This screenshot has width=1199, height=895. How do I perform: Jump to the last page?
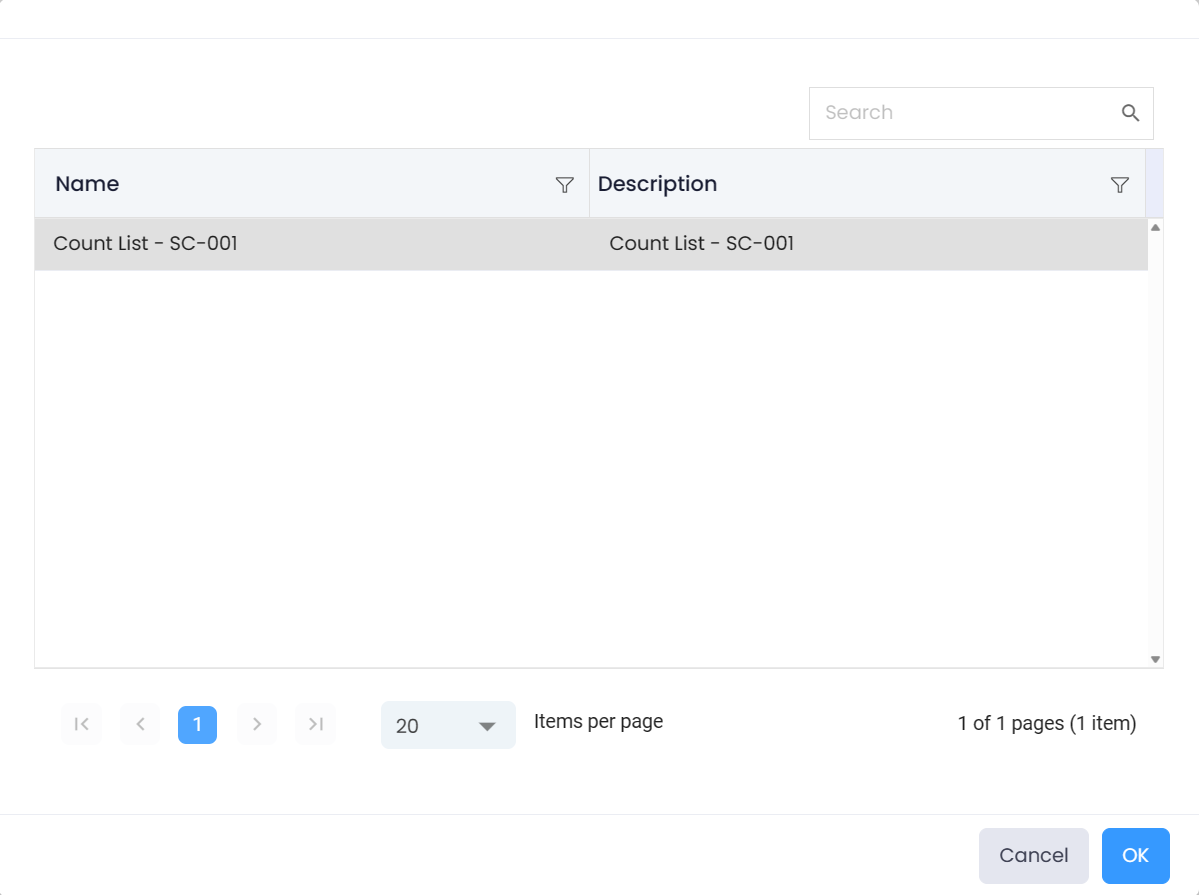tap(316, 725)
